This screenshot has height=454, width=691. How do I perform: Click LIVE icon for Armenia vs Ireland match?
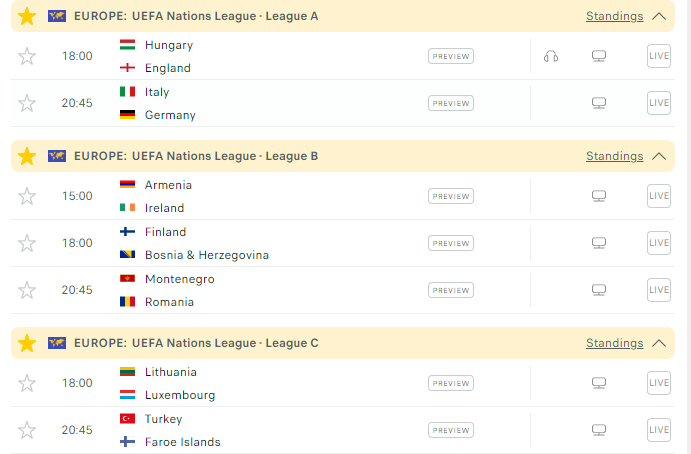point(659,196)
